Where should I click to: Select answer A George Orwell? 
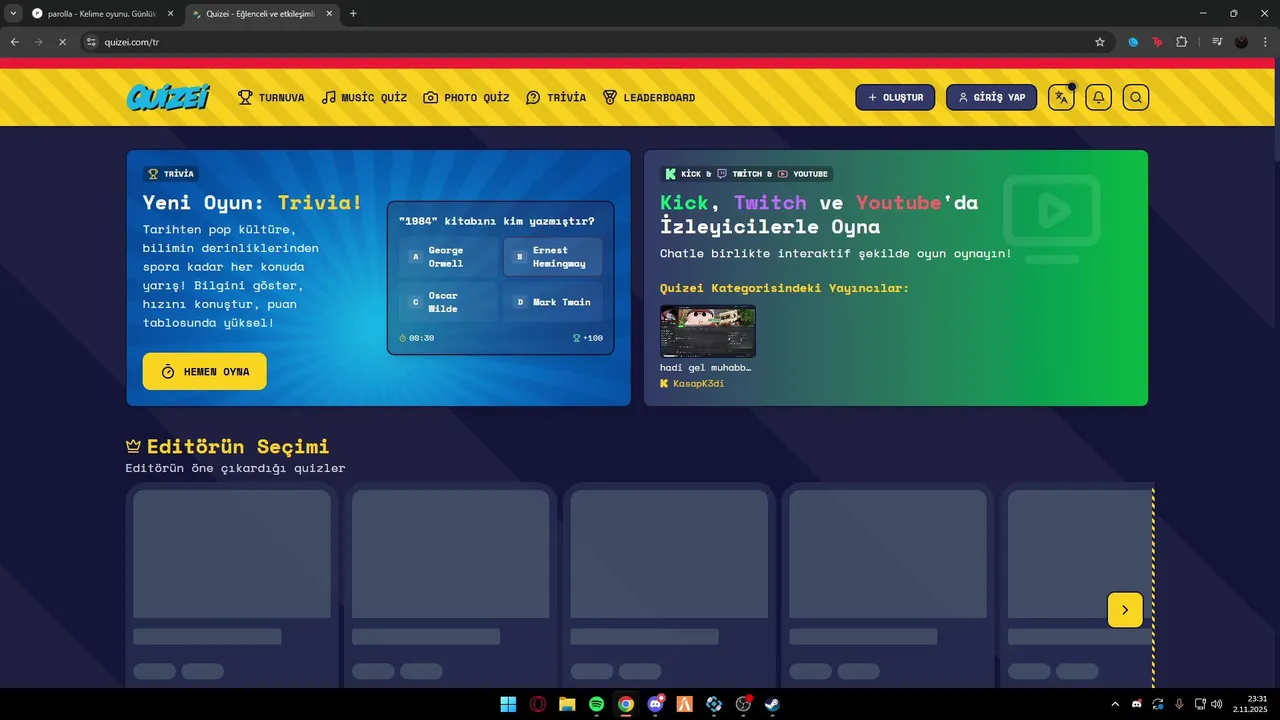tap(447, 257)
